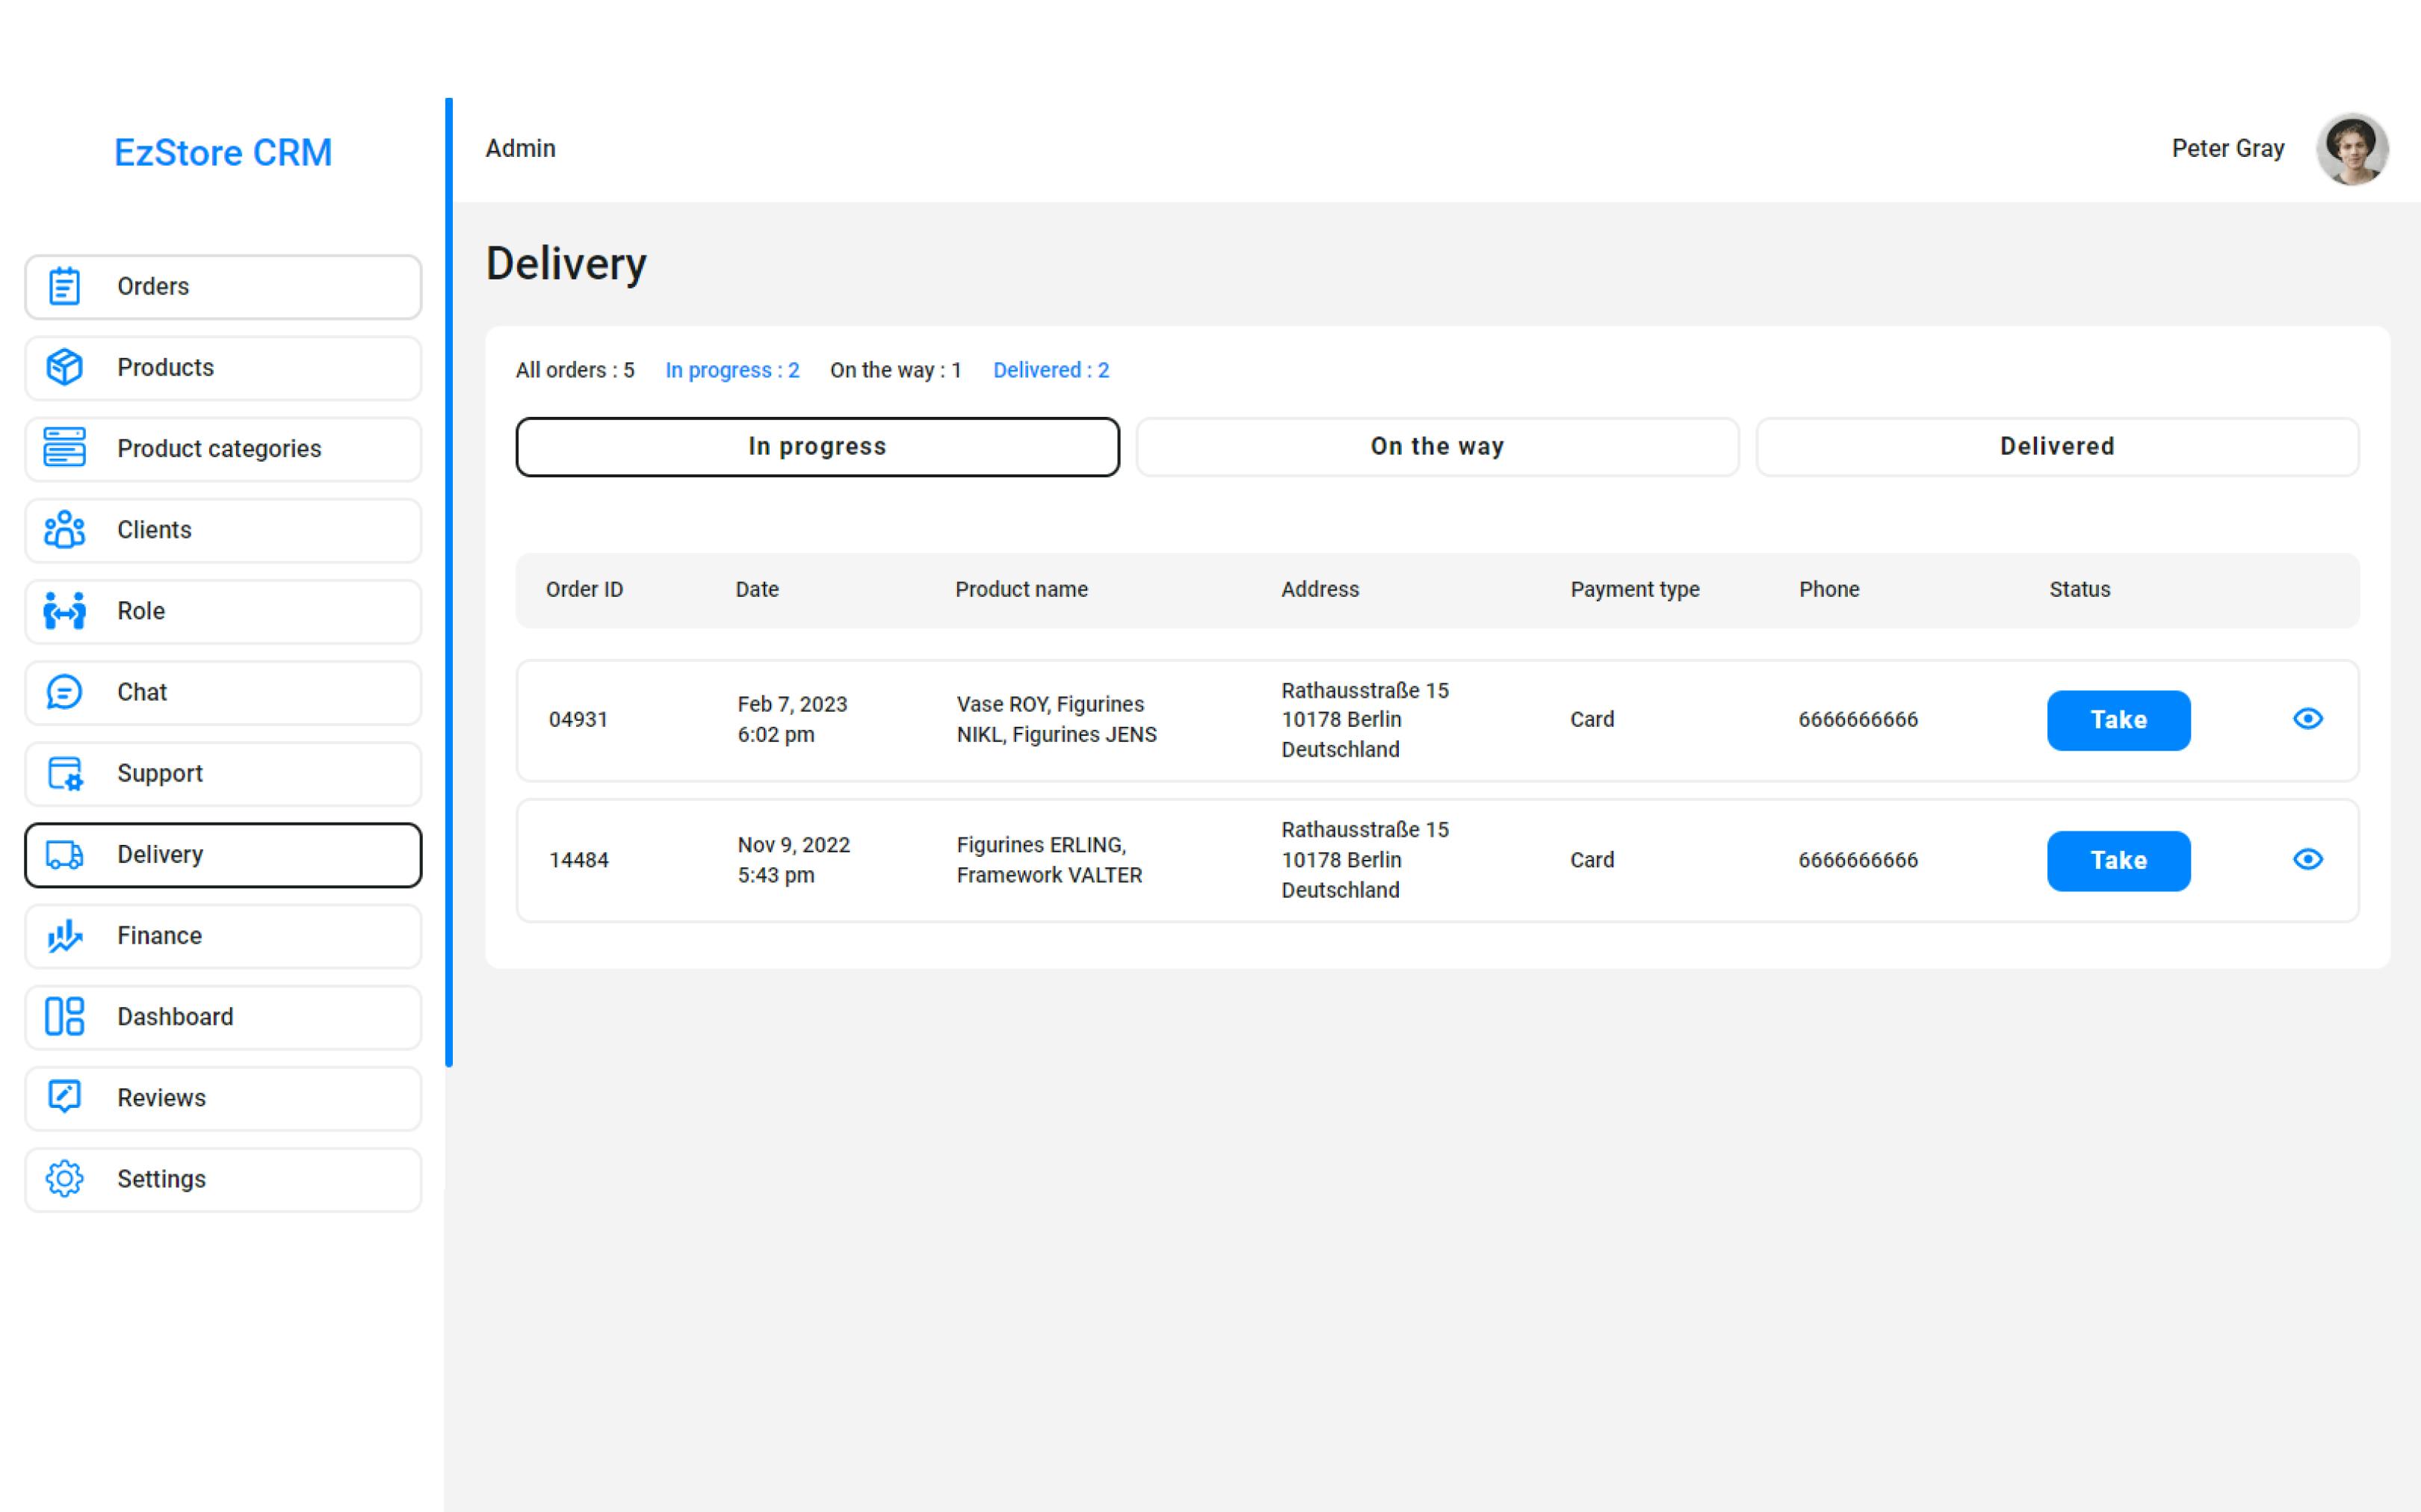Click the Clients people icon

point(64,530)
